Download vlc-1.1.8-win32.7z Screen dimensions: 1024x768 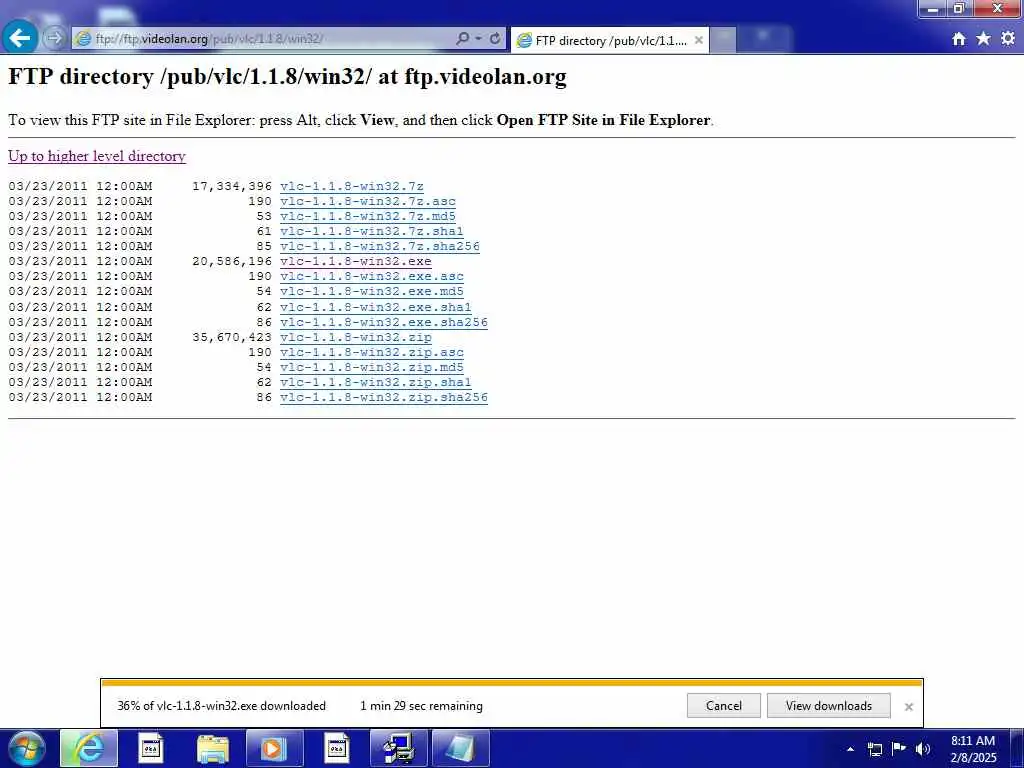click(x=352, y=186)
